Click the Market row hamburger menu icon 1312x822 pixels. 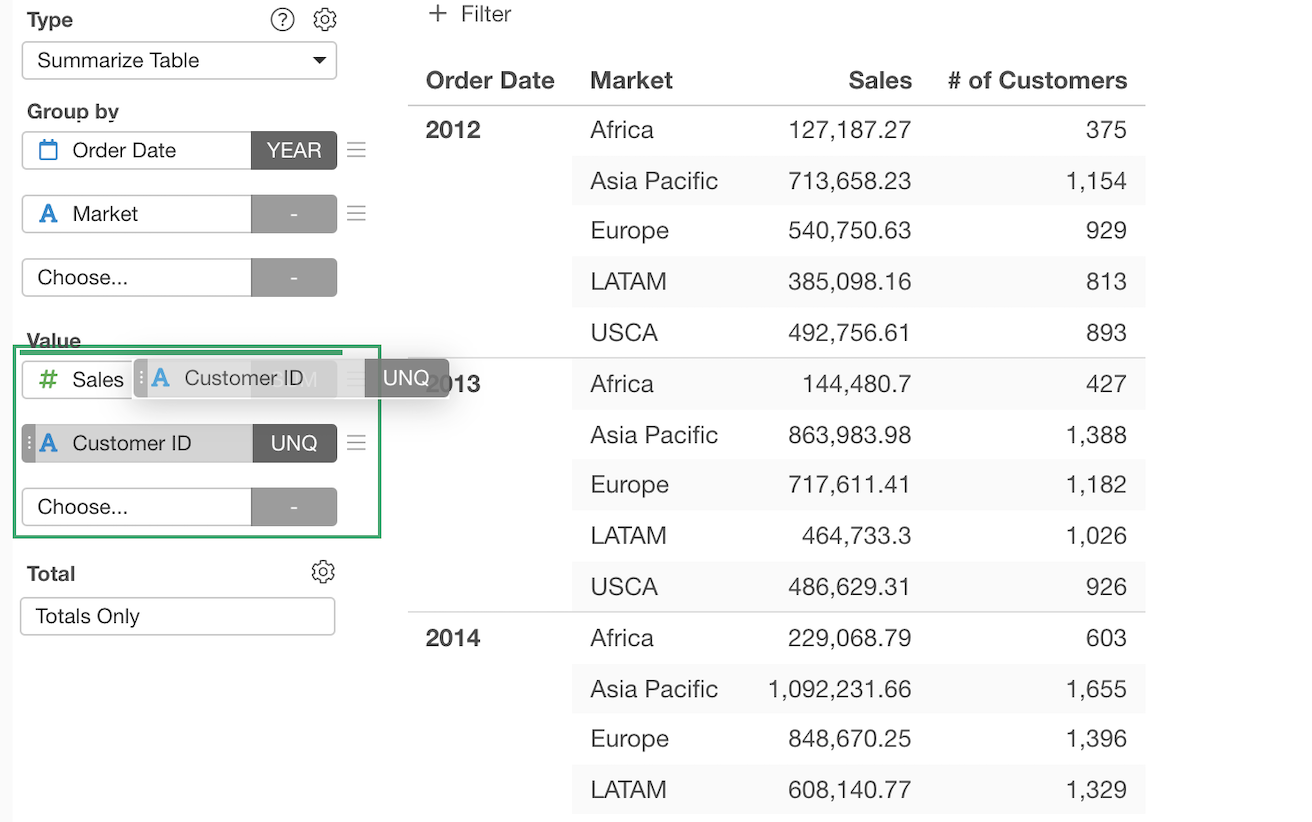click(356, 214)
